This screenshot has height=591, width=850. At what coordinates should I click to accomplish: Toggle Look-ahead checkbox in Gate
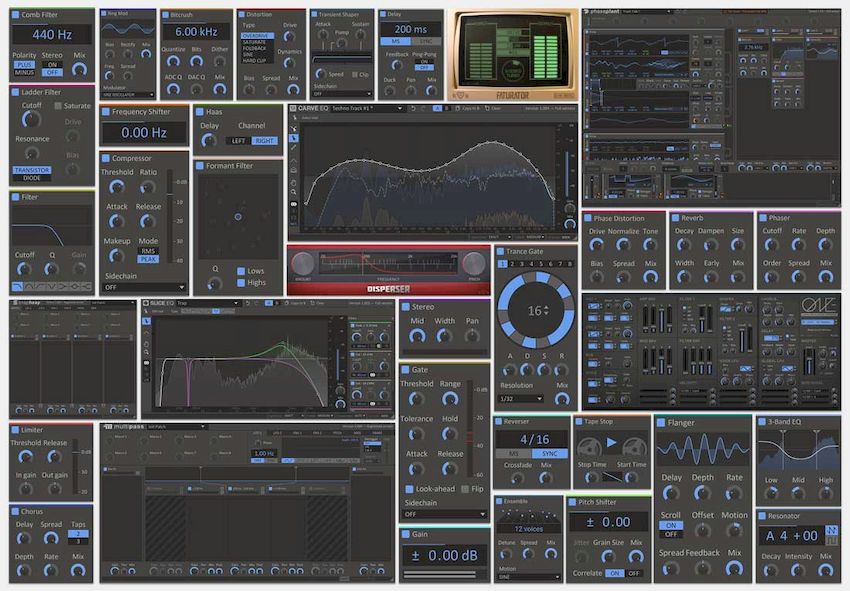[x=409, y=489]
